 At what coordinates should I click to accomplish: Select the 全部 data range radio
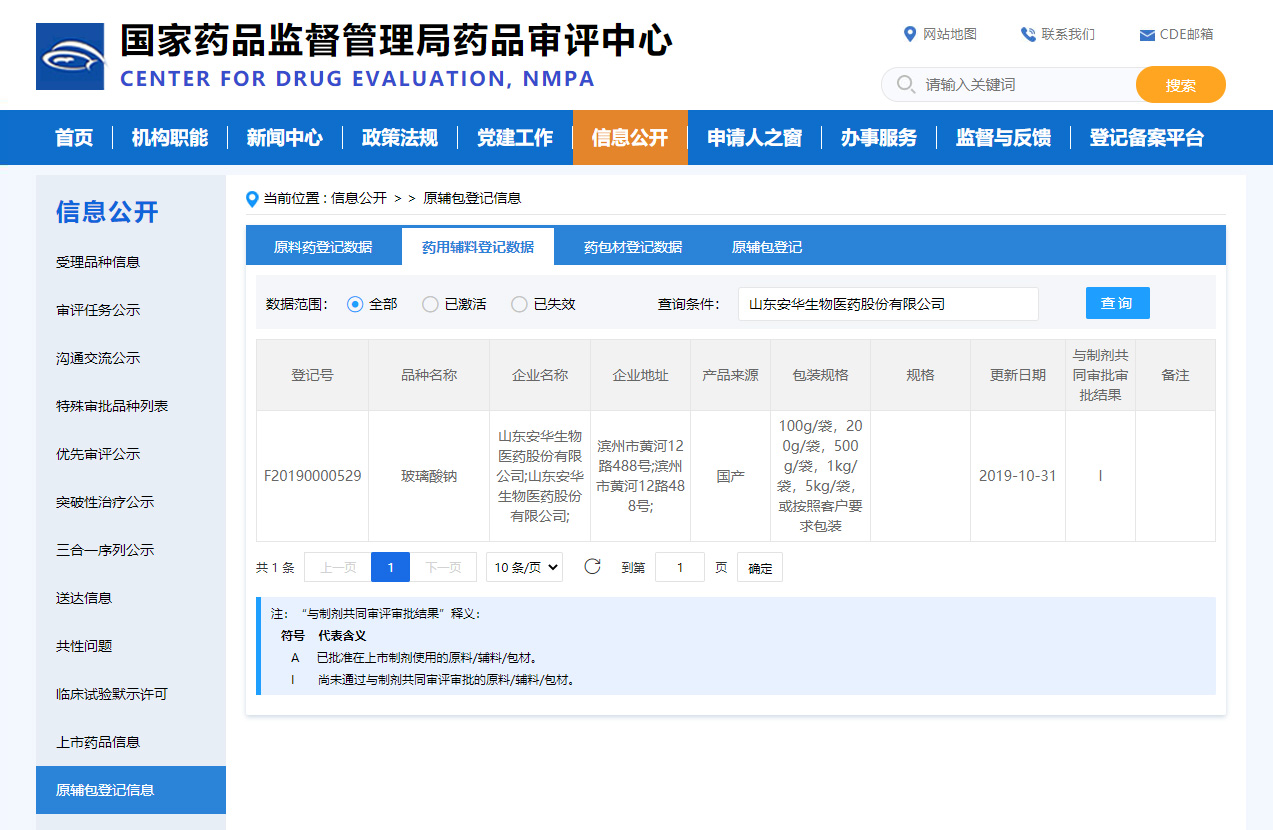(x=355, y=304)
